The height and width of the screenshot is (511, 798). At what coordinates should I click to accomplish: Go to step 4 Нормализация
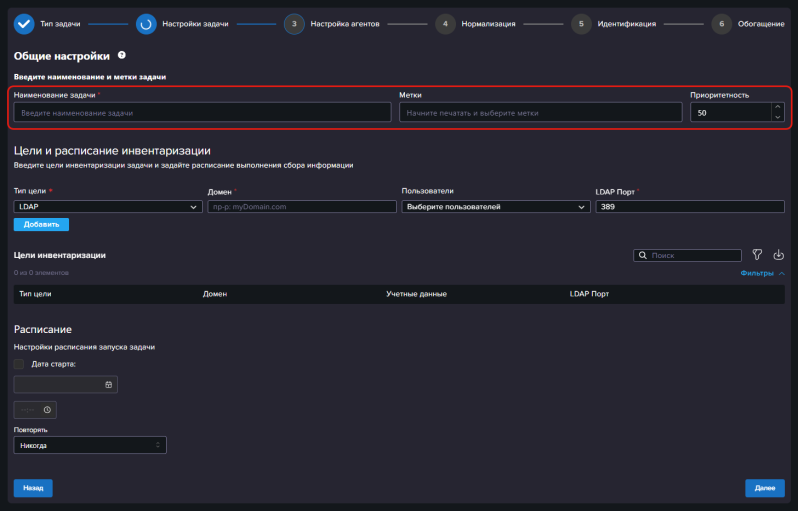(x=445, y=24)
